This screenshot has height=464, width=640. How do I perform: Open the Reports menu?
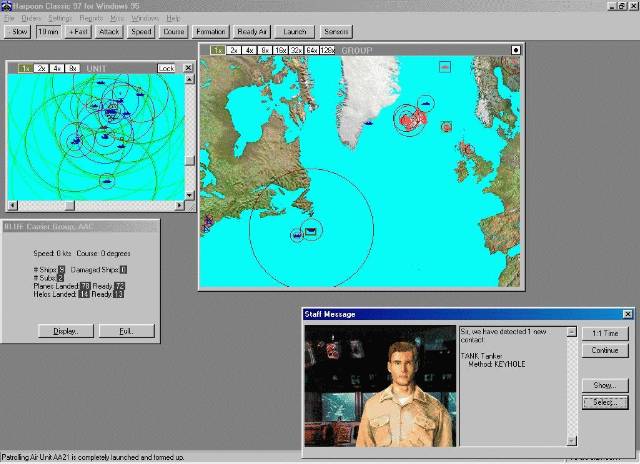pyautogui.click(x=91, y=18)
